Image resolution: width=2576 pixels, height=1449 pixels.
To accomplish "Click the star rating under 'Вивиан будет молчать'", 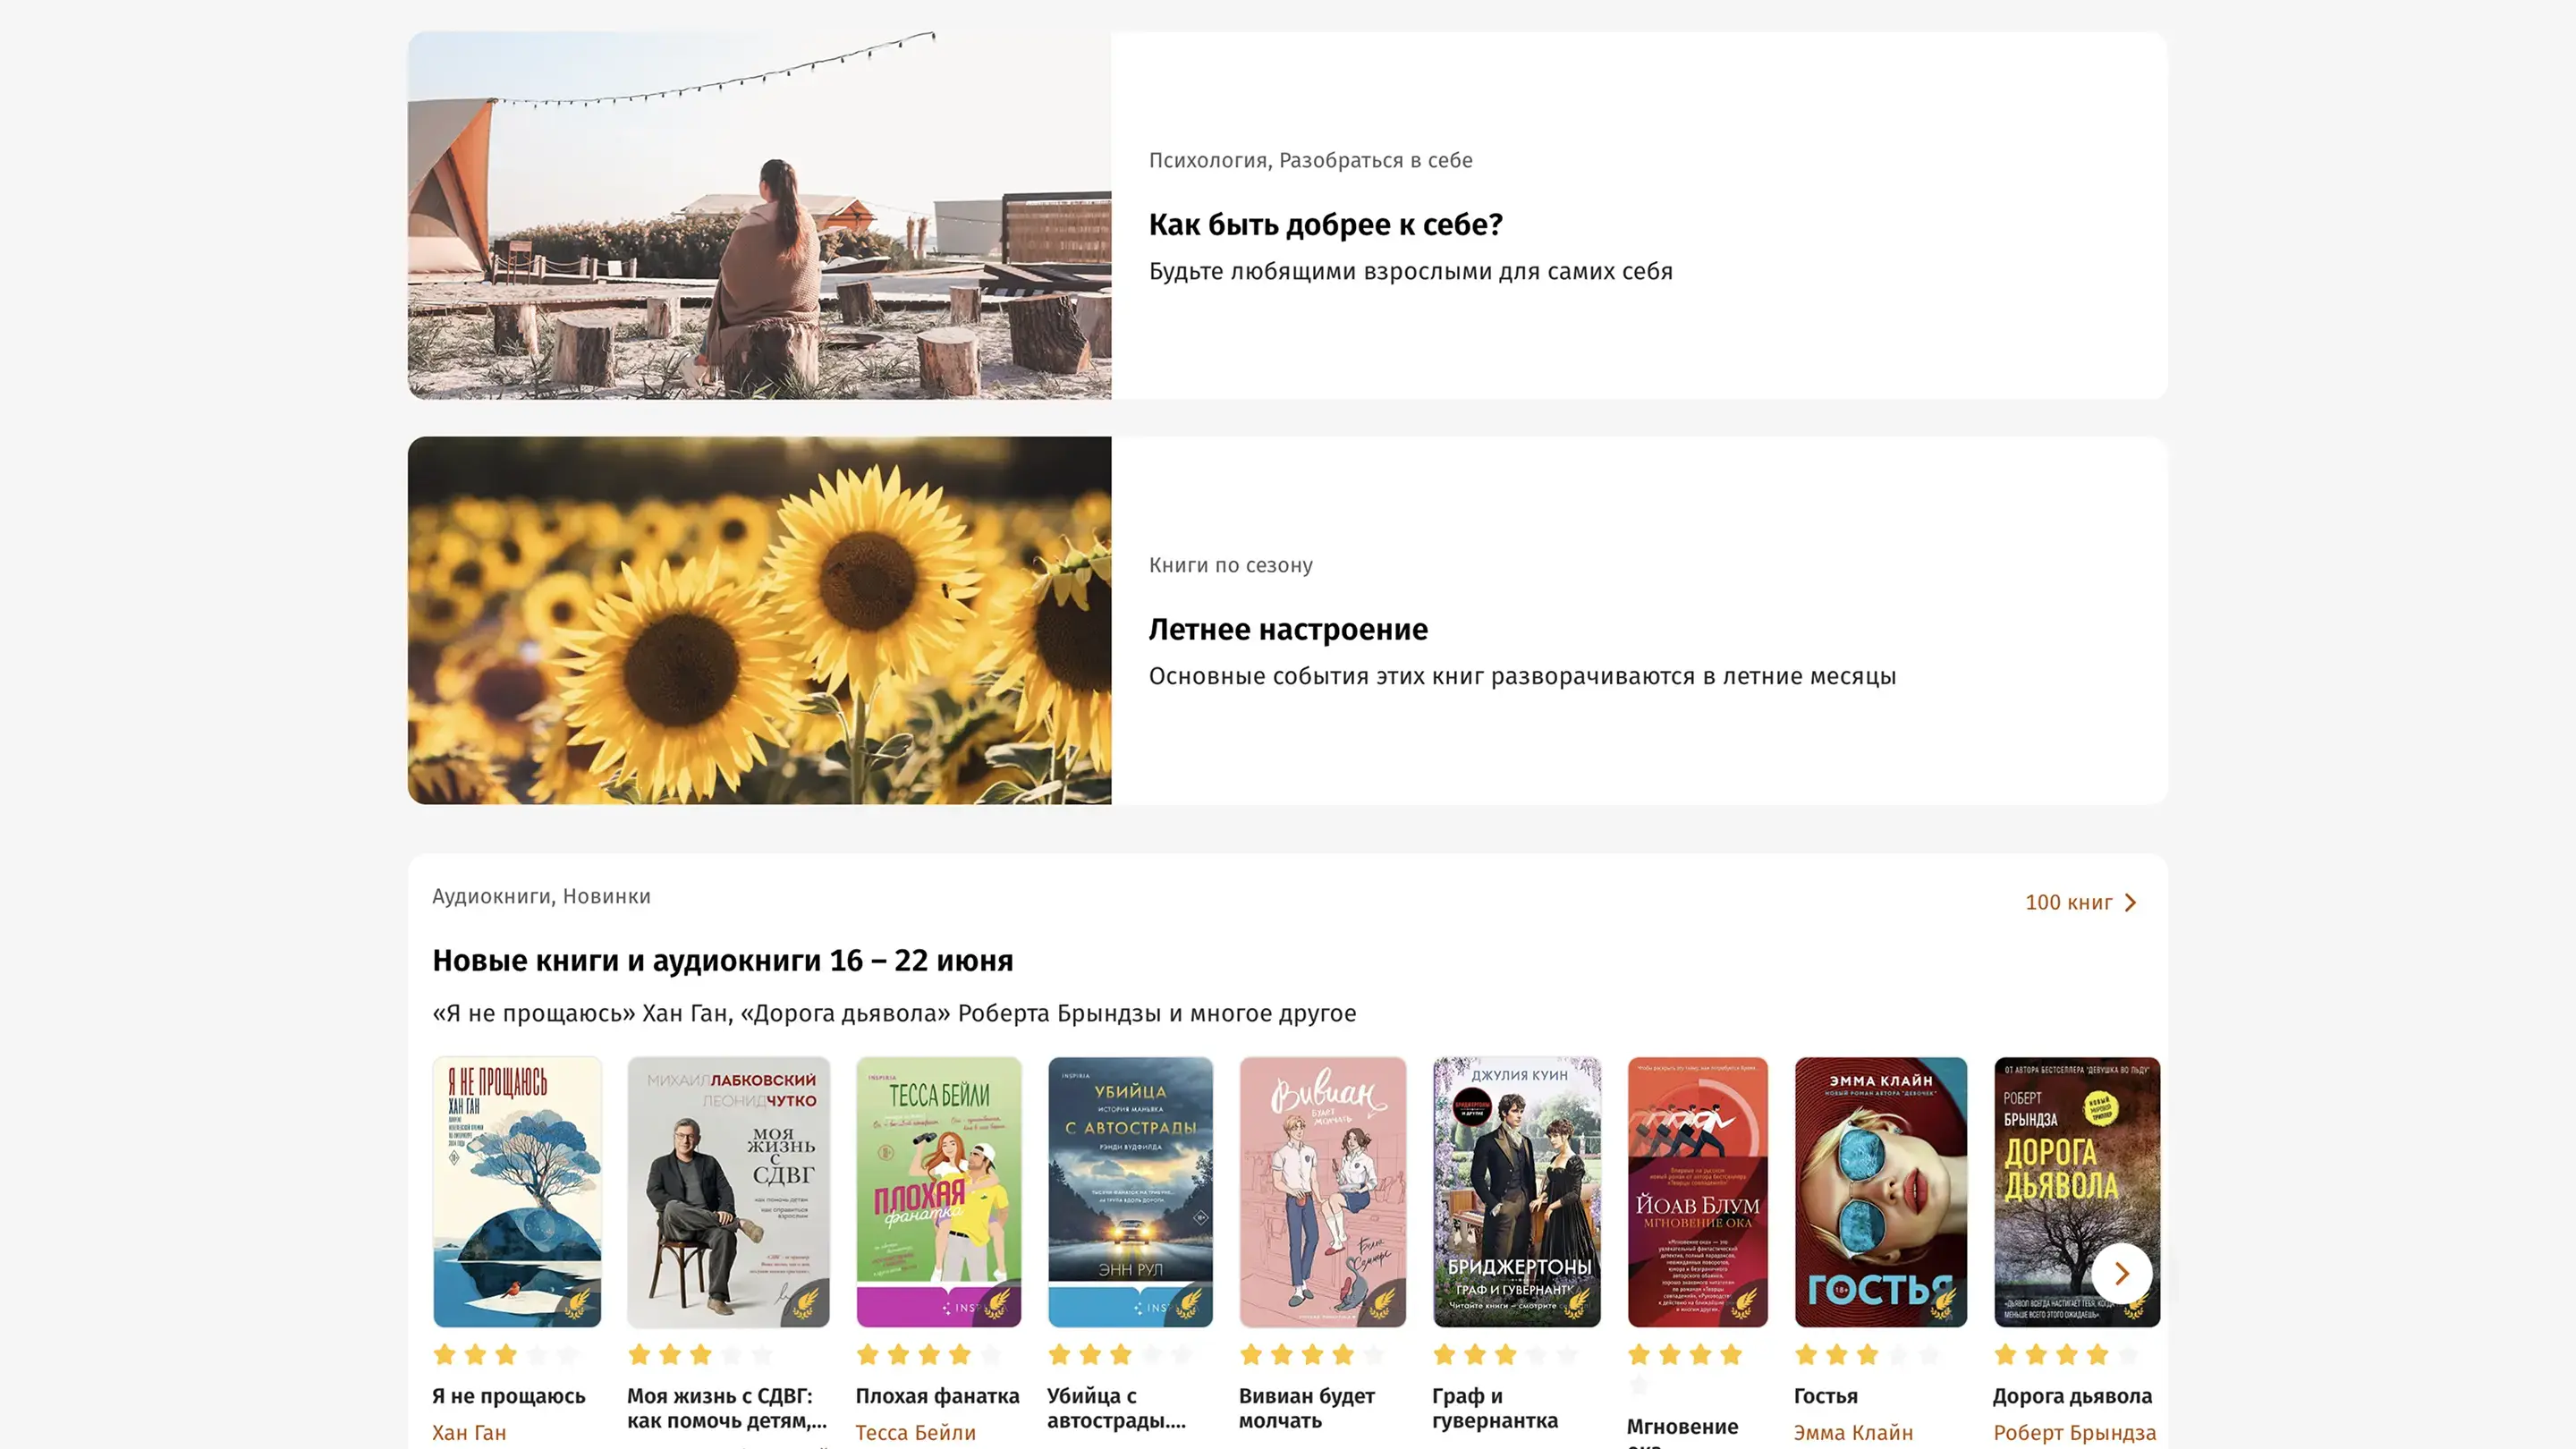I will pyautogui.click(x=1311, y=1355).
